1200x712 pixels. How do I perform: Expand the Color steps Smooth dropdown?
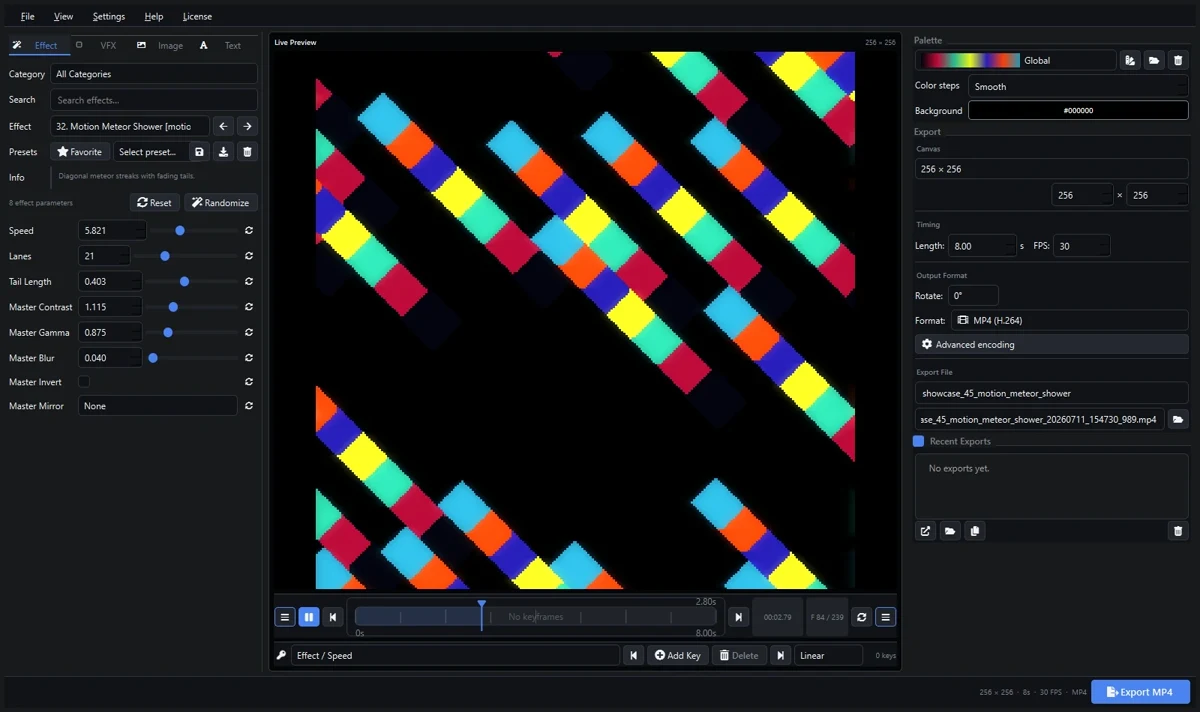coord(1078,86)
